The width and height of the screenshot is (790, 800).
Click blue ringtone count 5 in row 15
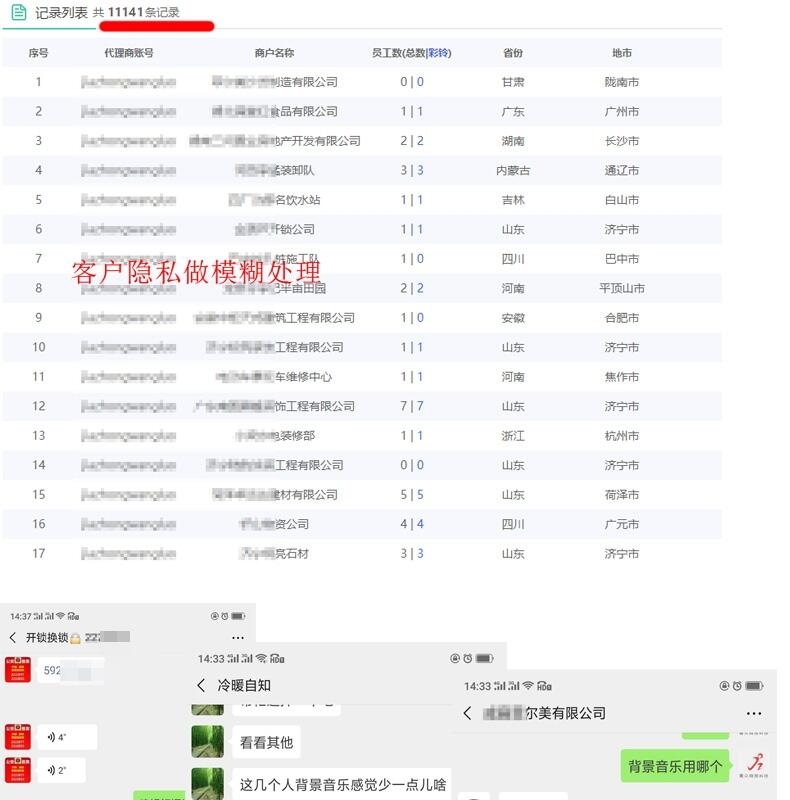420,494
